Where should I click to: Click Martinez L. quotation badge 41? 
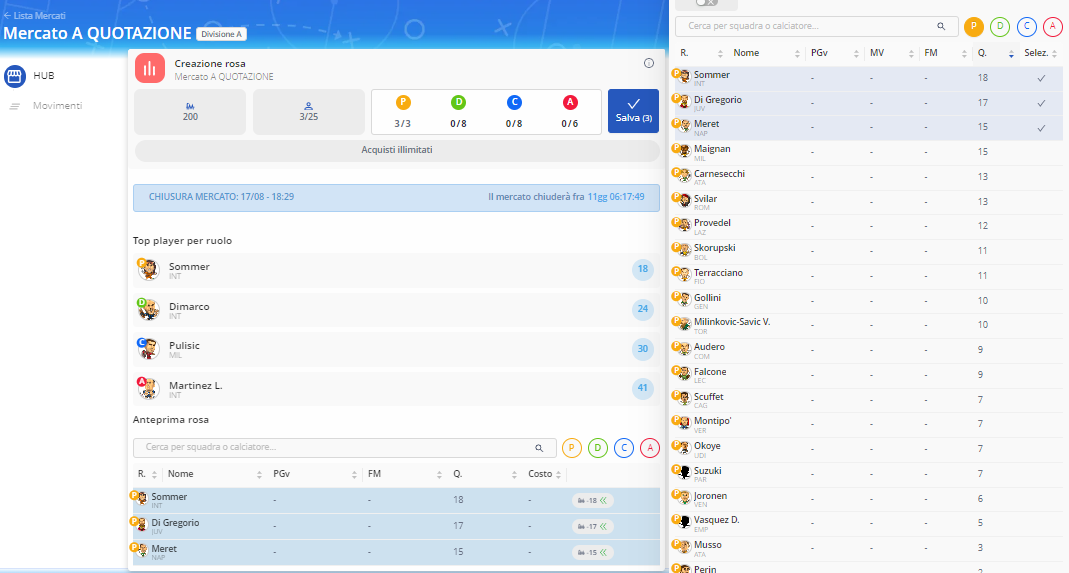tap(642, 388)
